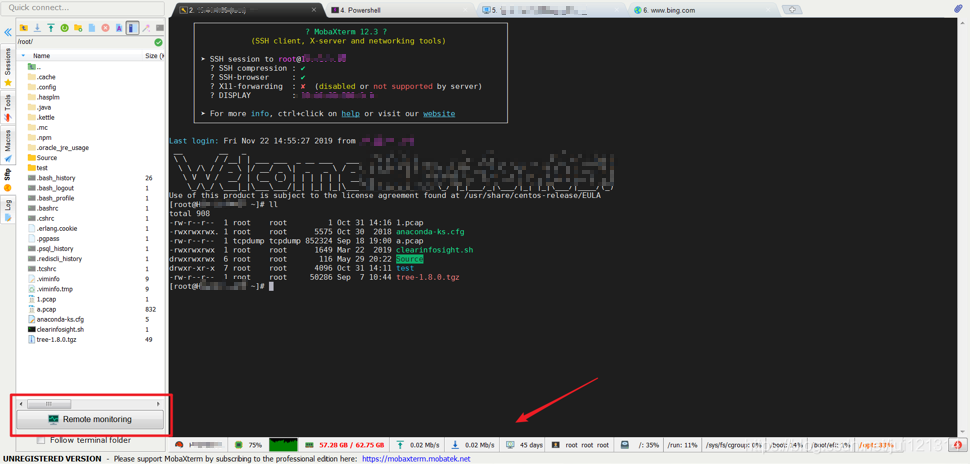Open the website link in the terminal

(x=439, y=114)
